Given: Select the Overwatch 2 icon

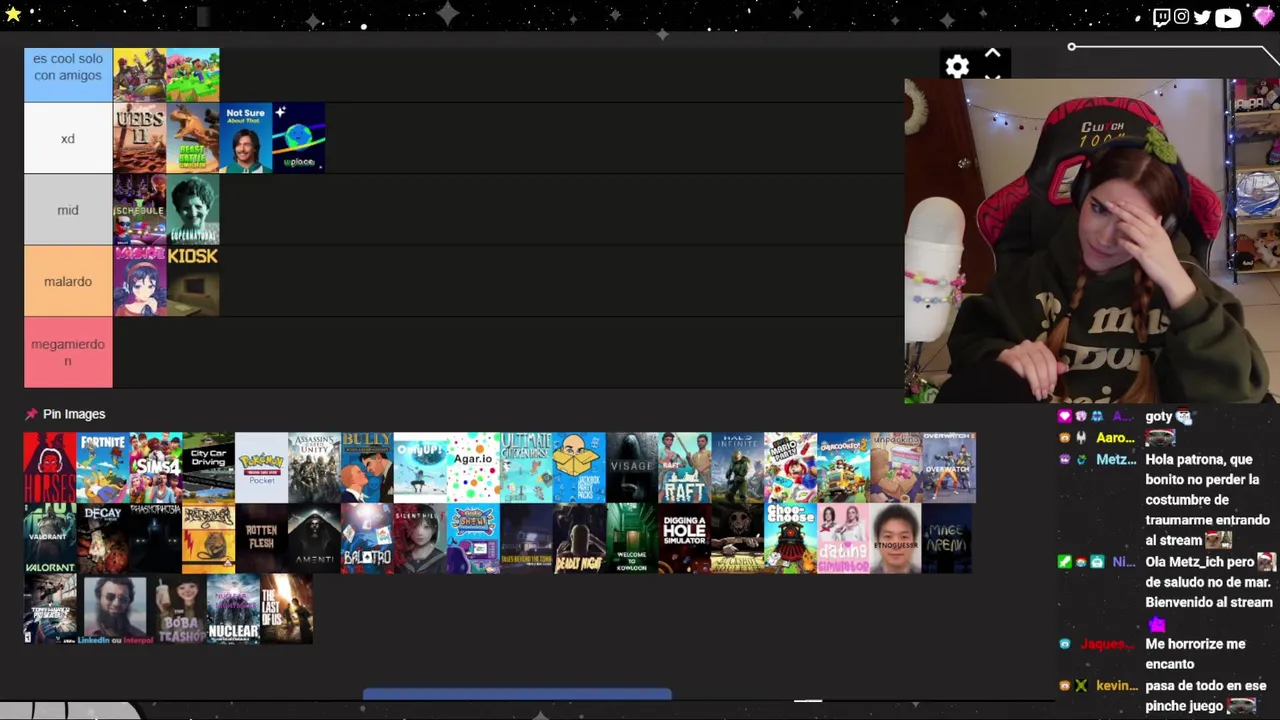Looking at the screenshot, I should [x=949, y=467].
